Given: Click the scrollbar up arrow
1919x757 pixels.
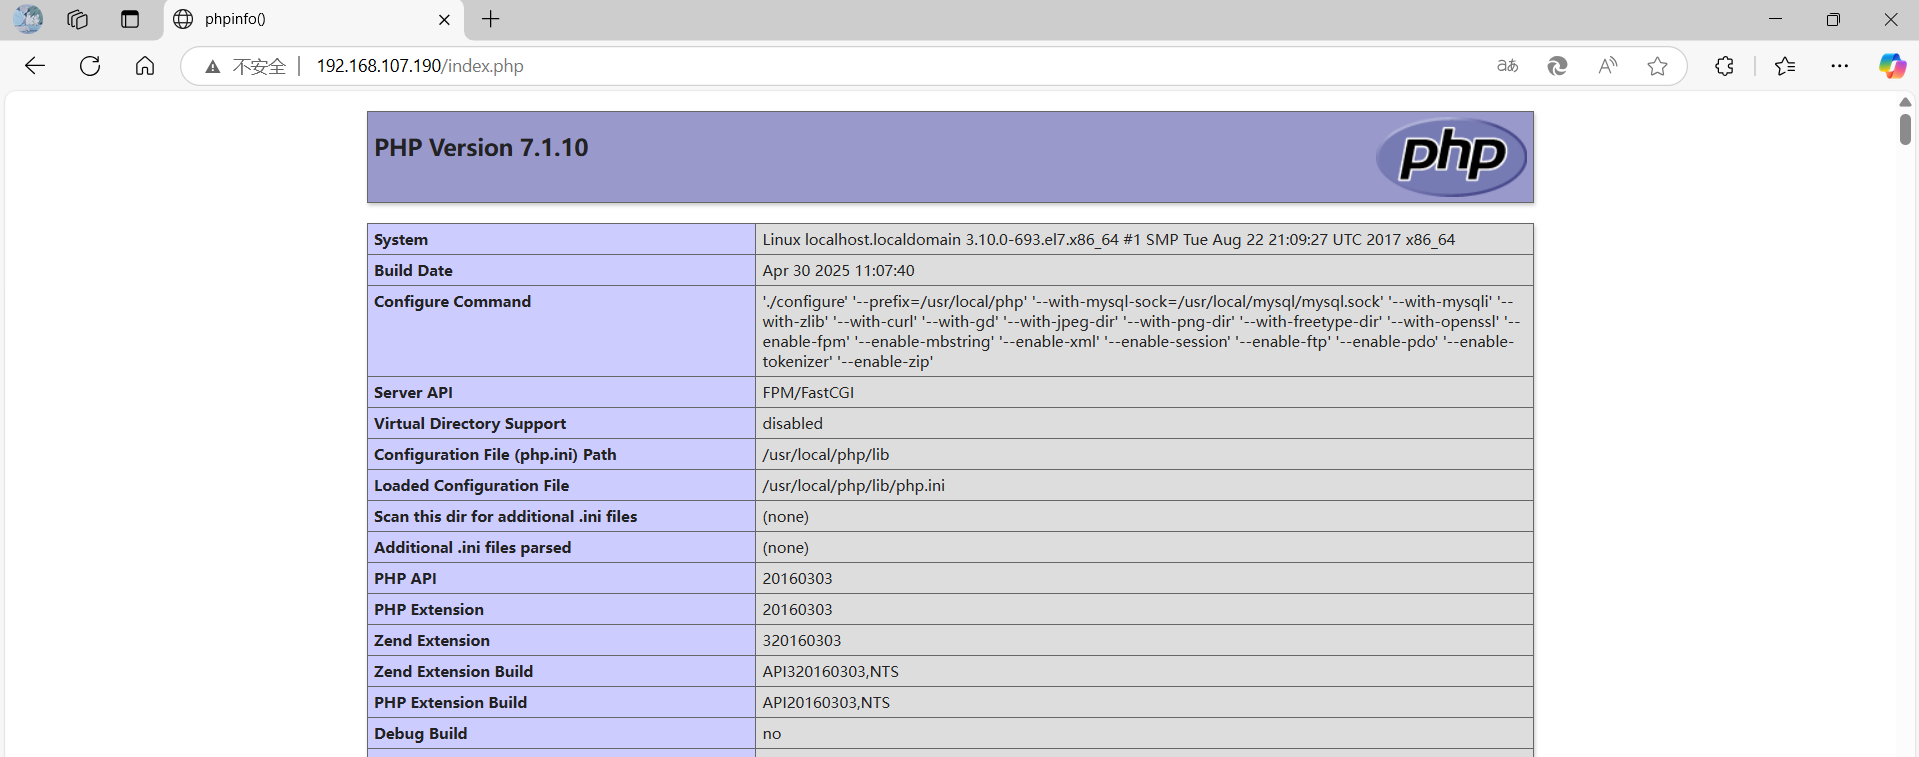Looking at the screenshot, I should pyautogui.click(x=1905, y=102).
